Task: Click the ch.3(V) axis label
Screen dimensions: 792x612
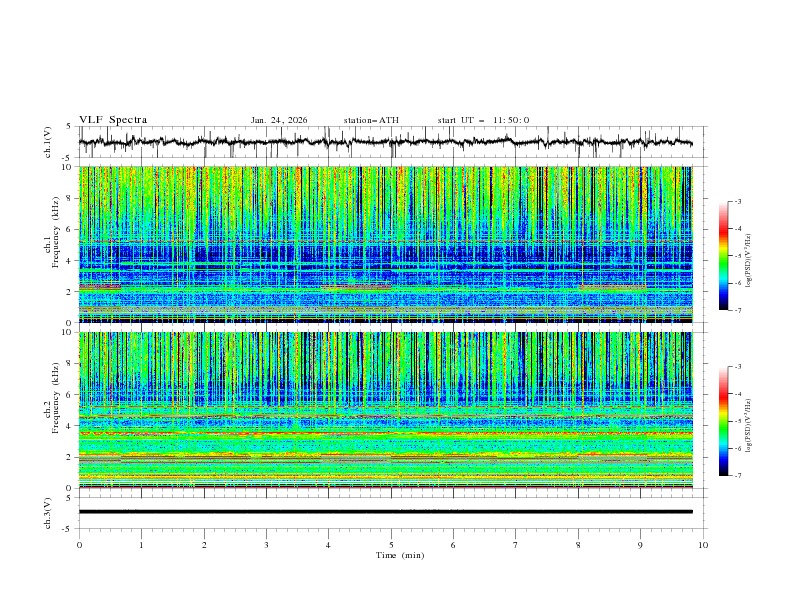Action: point(50,512)
